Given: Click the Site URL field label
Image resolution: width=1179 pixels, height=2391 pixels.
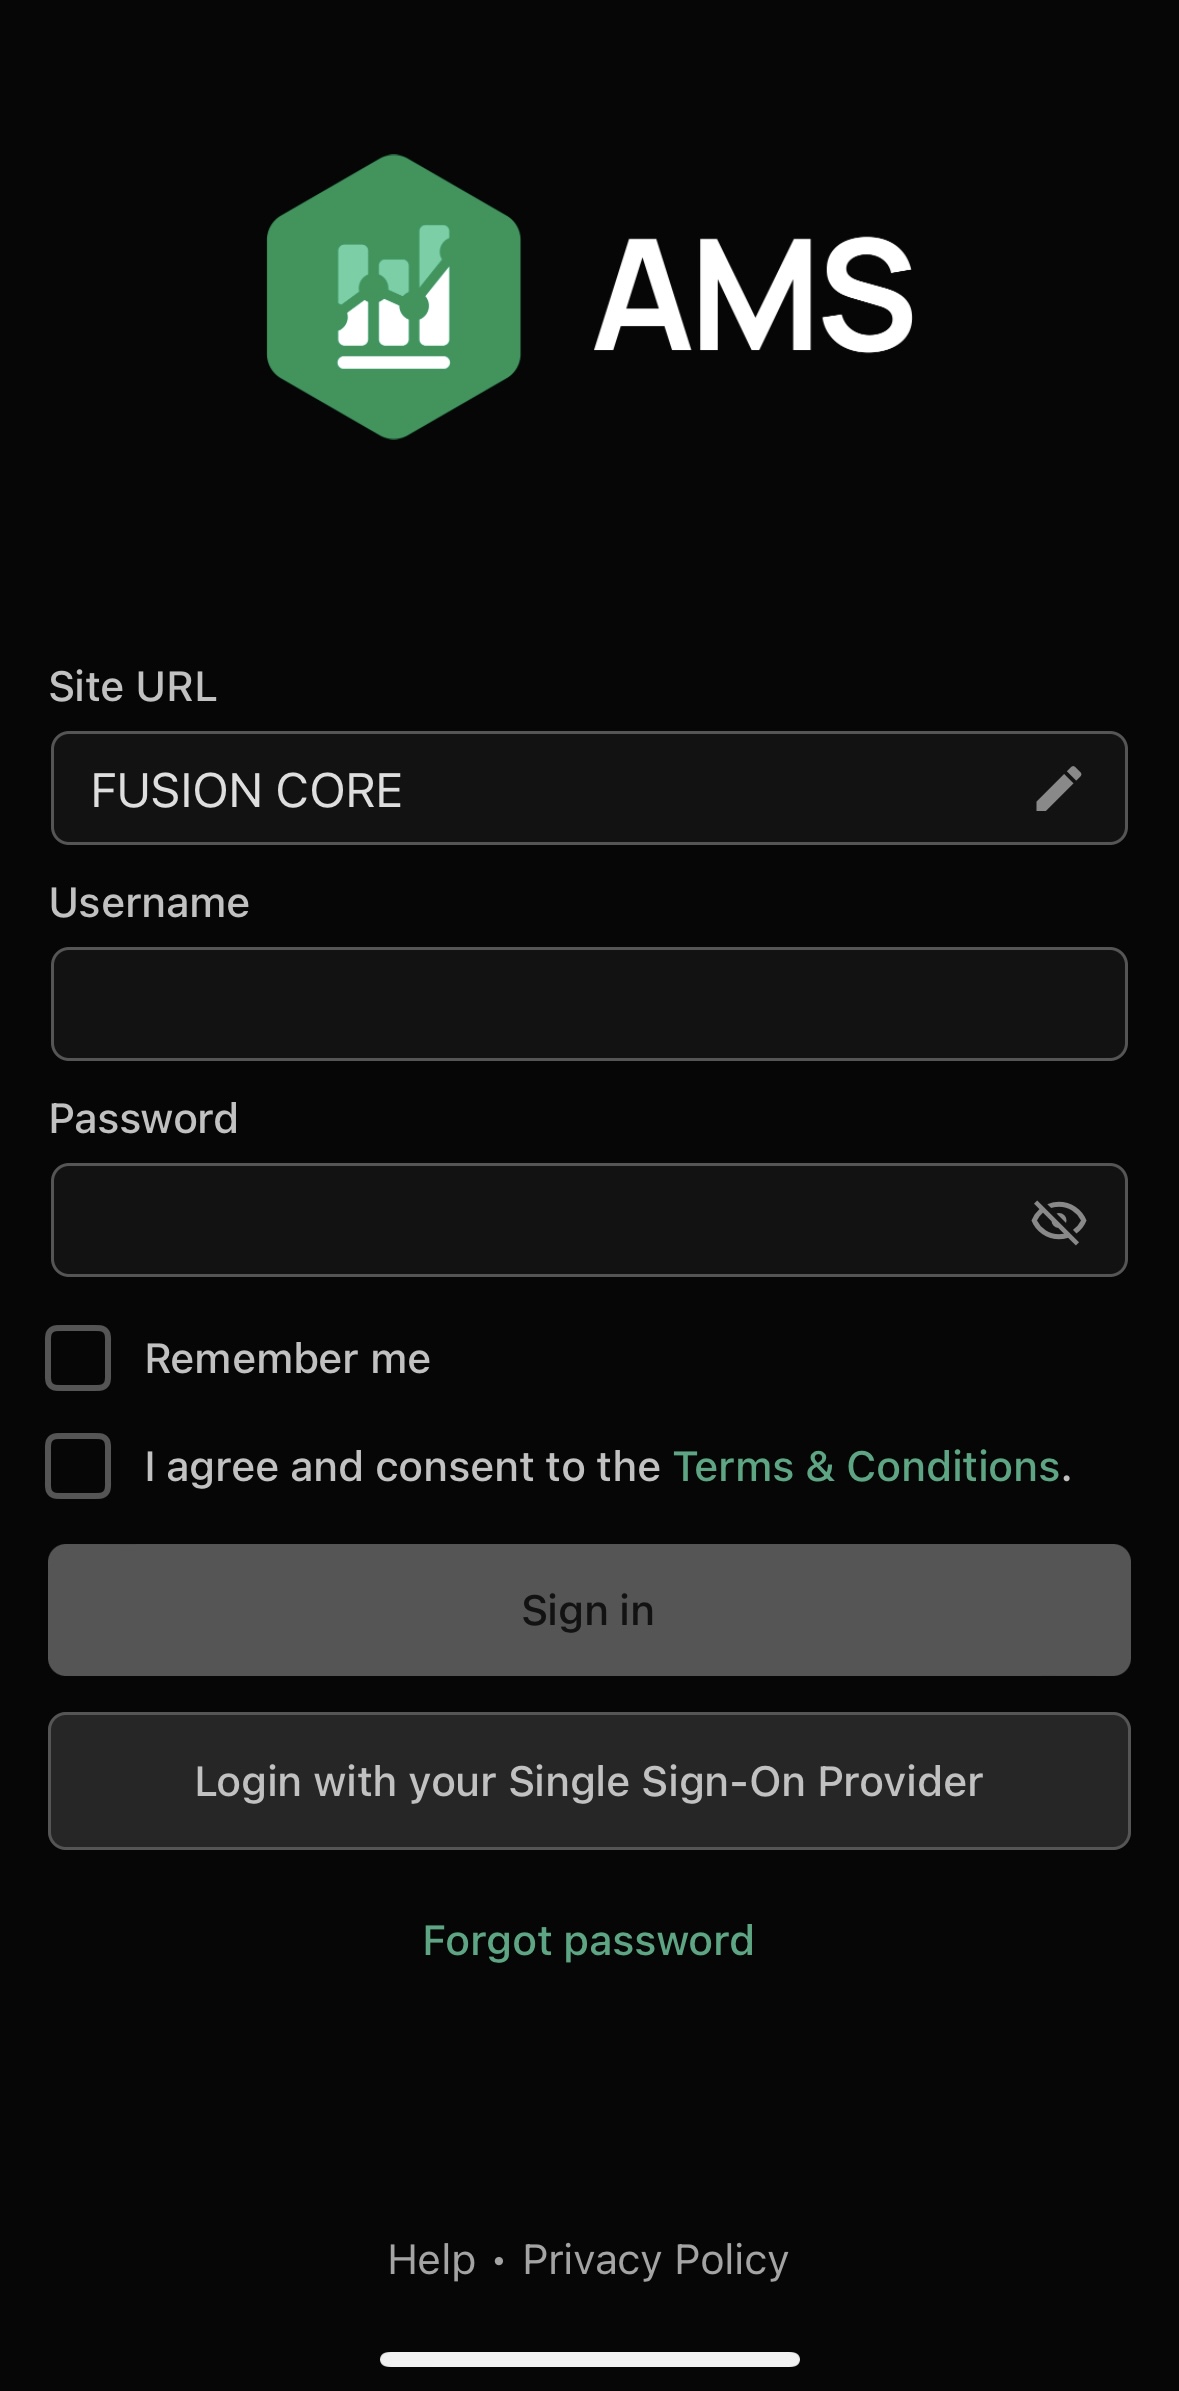Looking at the screenshot, I should tap(133, 687).
